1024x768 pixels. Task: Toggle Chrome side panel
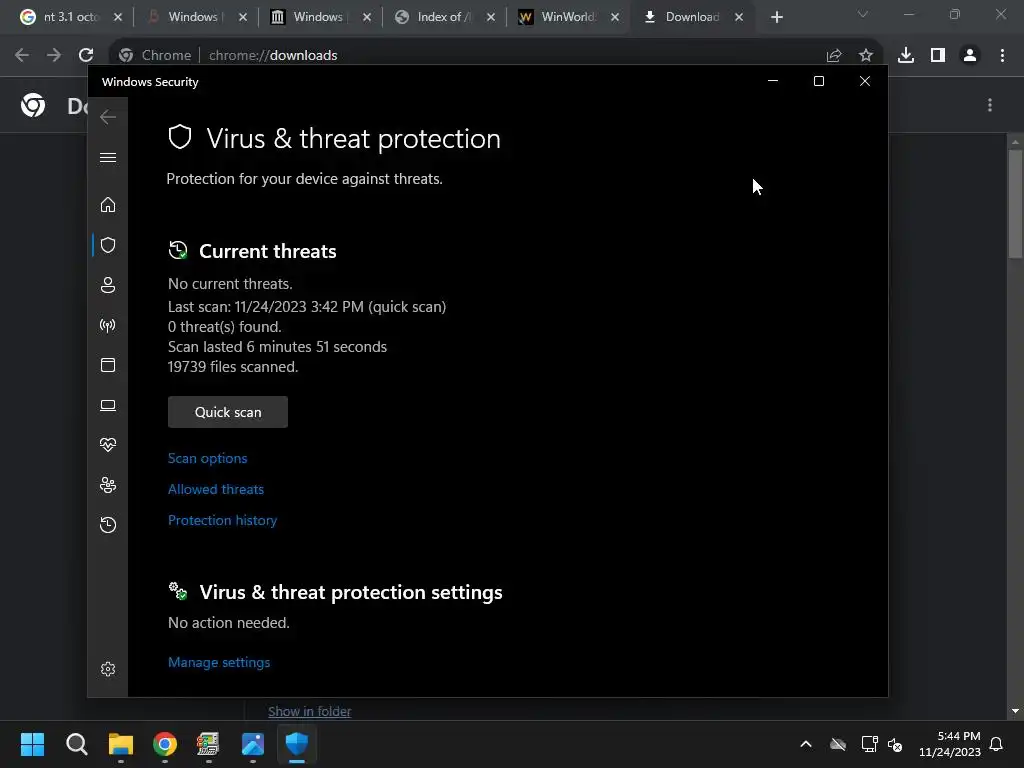point(938,55)
